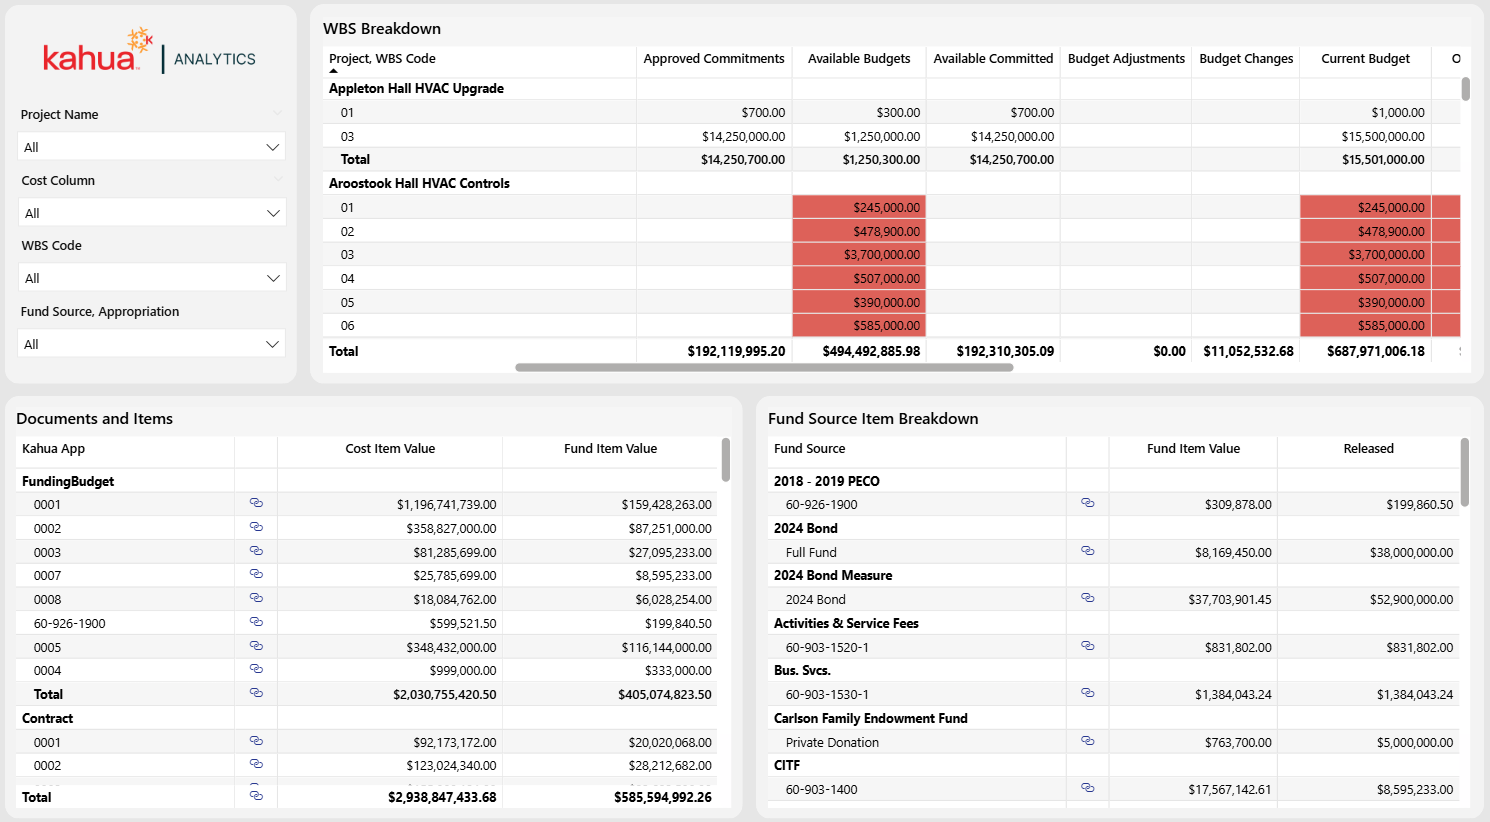Expand Fund Source, Appropriation dropdown
The height and width of the screenshot is (822, 1490).
(x=152, y=344)
